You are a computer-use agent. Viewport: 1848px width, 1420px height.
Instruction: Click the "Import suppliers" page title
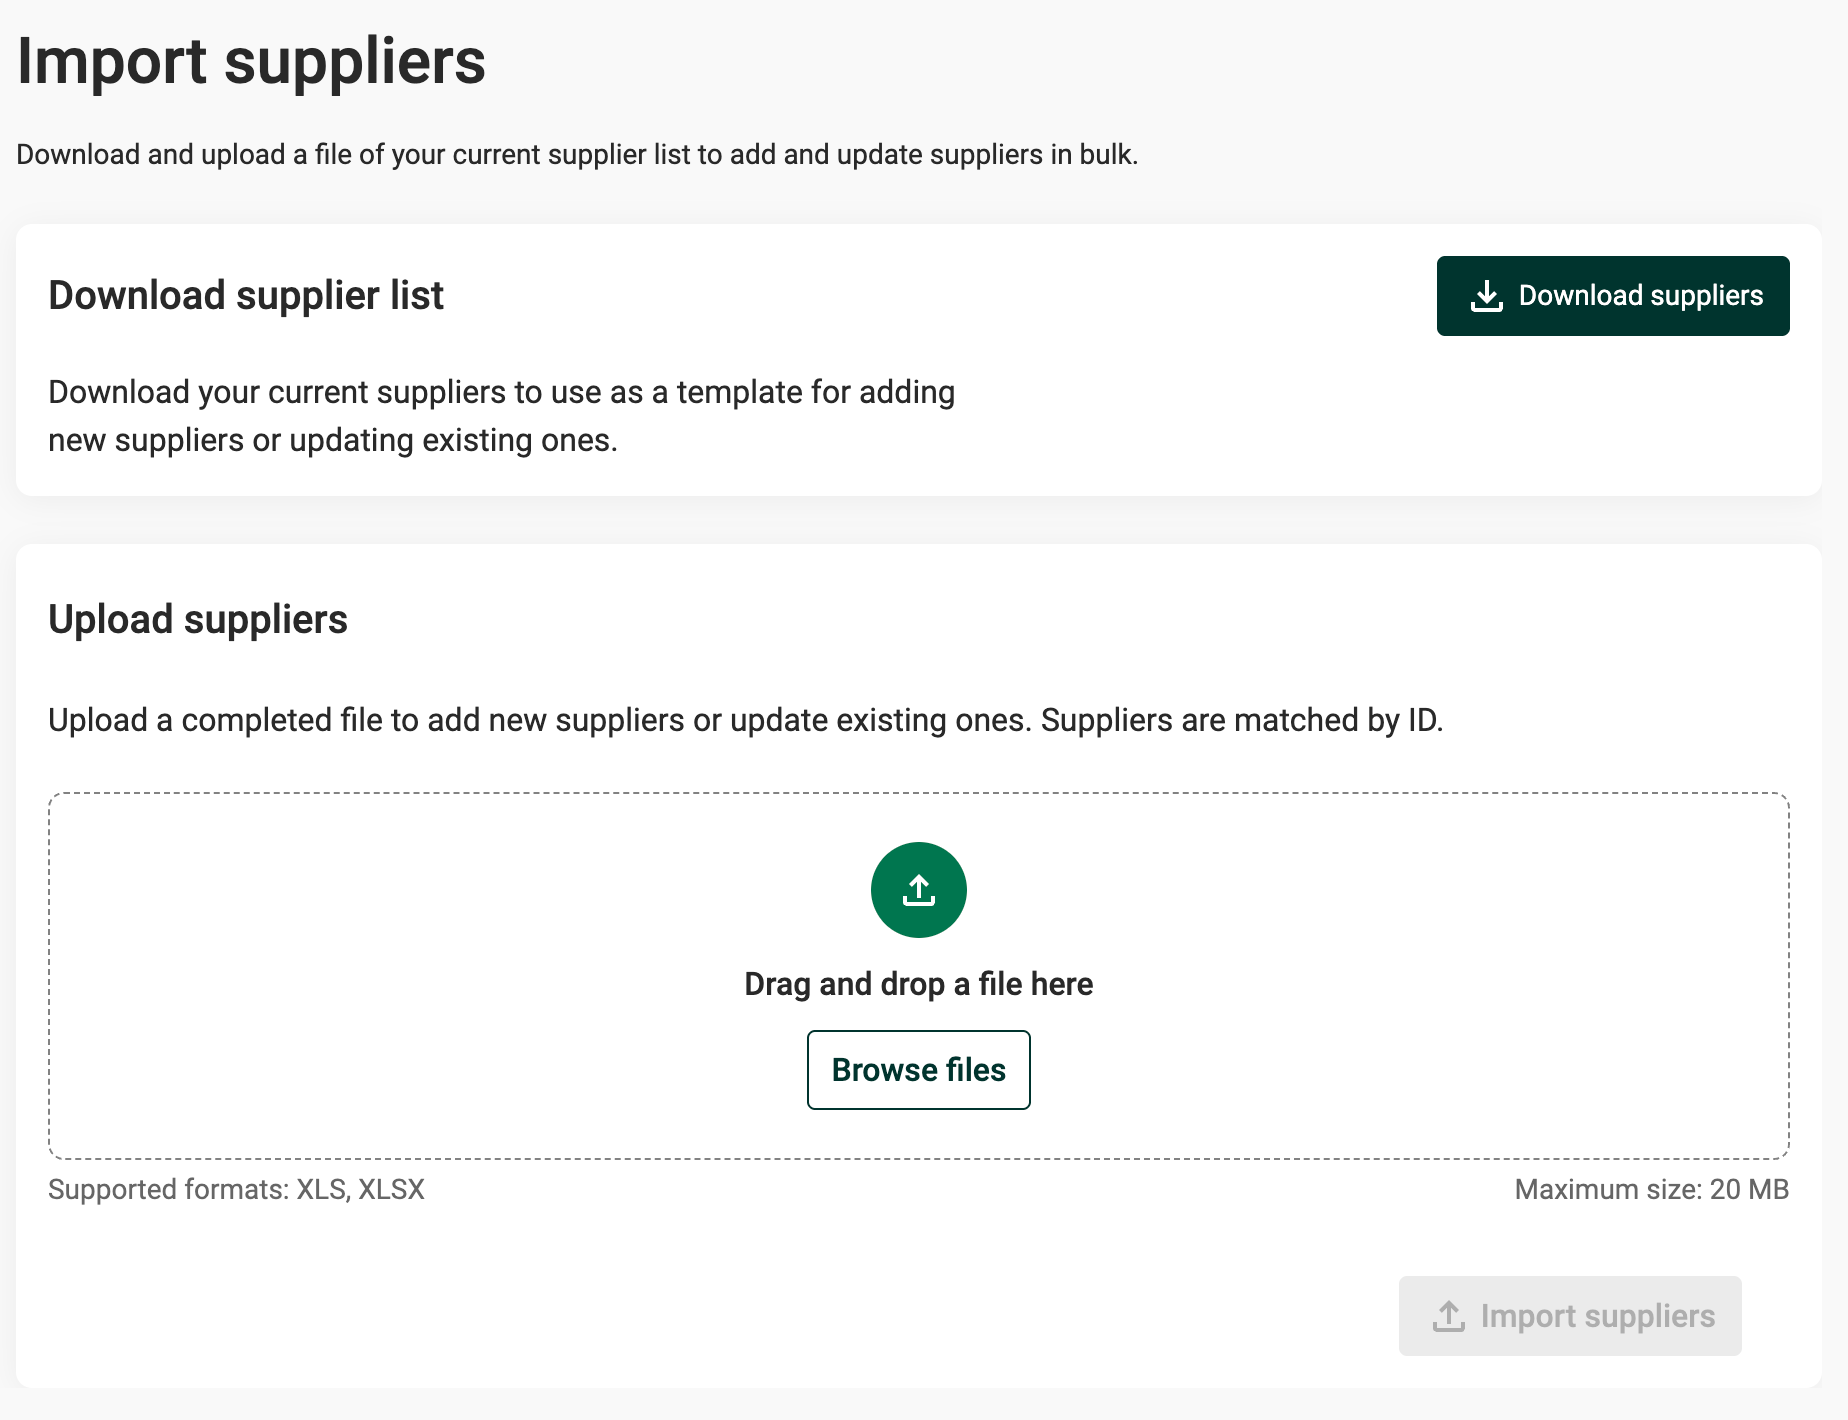click(x=251, y=62)
